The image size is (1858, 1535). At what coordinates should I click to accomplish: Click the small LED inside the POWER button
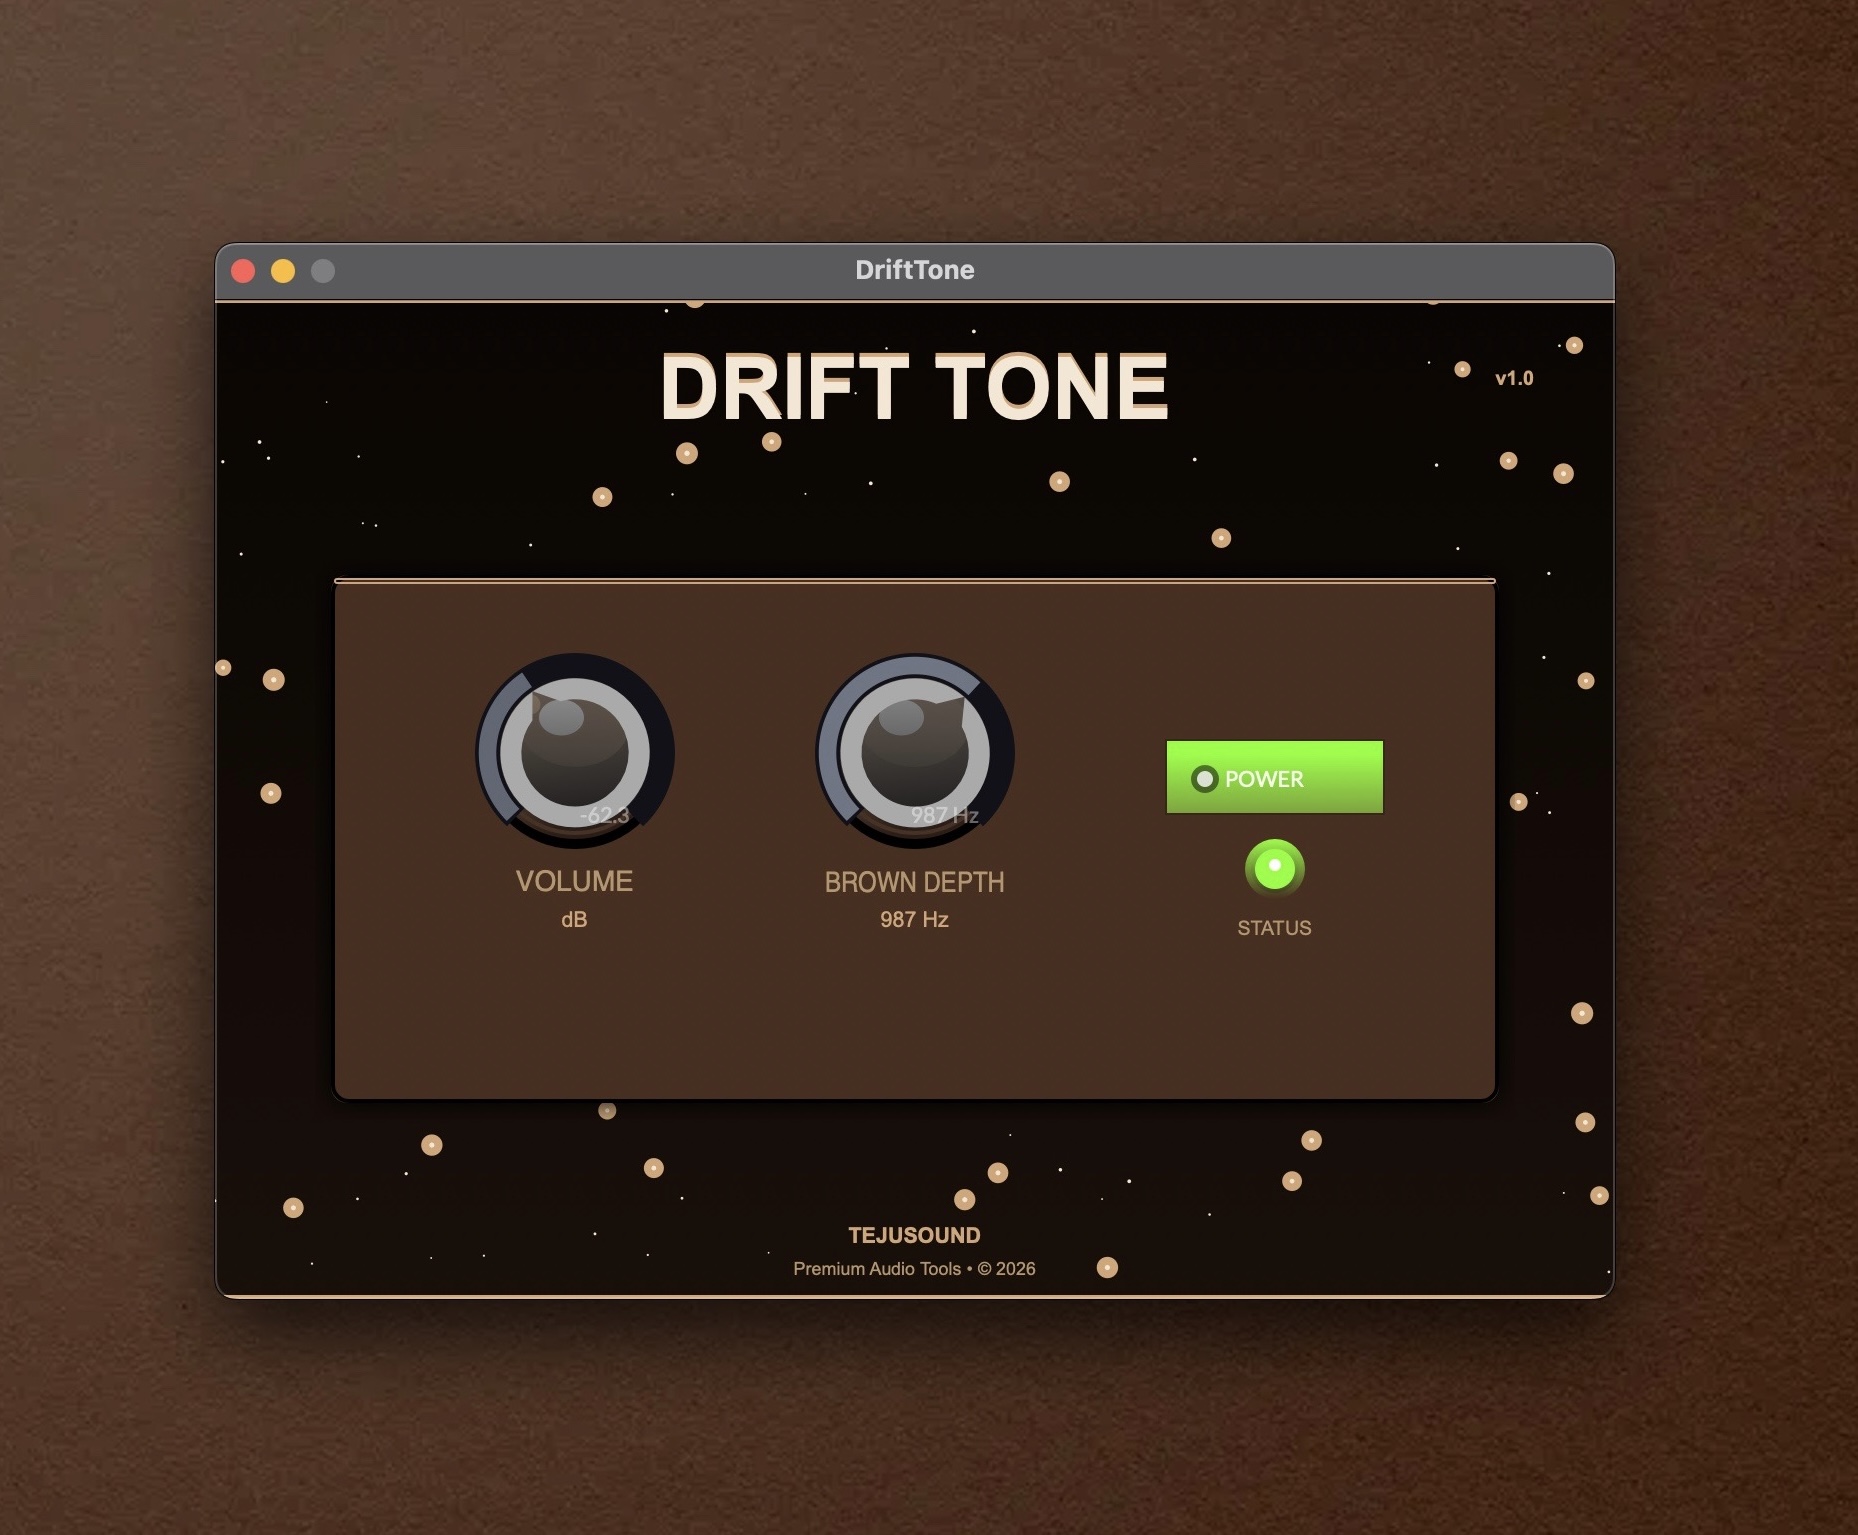tap(1206, 778)
